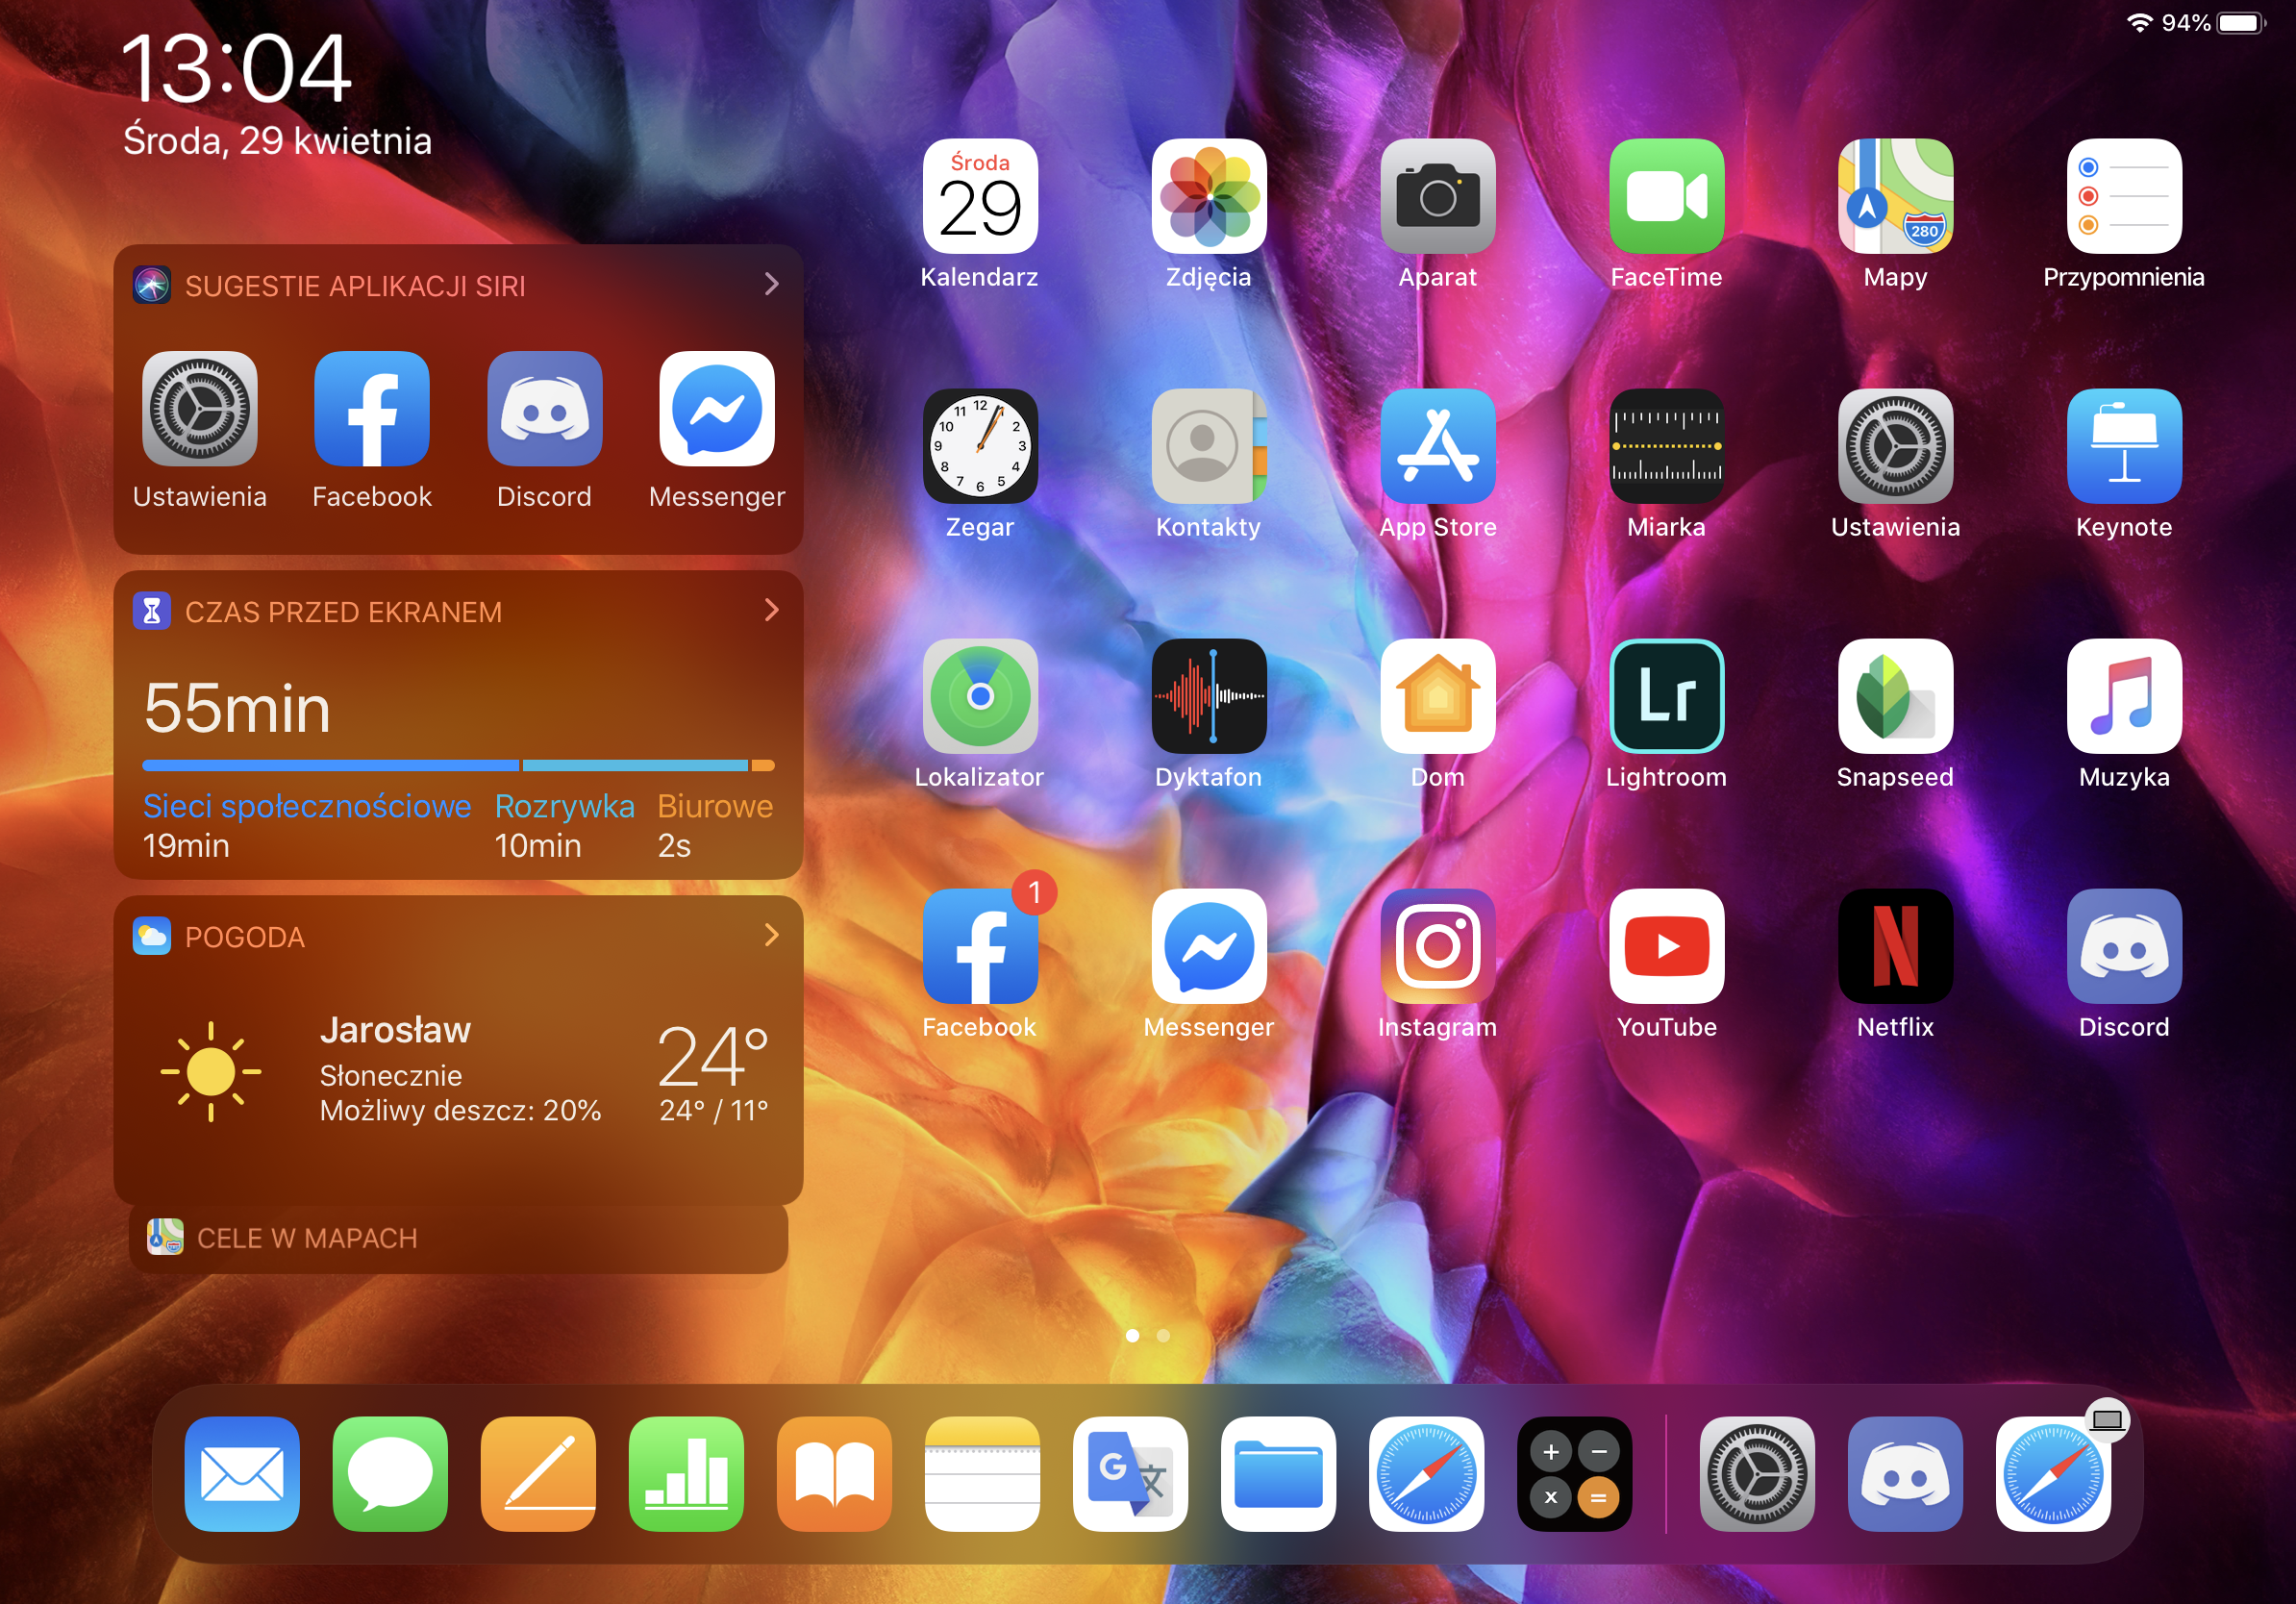Tap the Wi-Fi status icon
The image size is (2296, 1604).
coord(2139,23)
